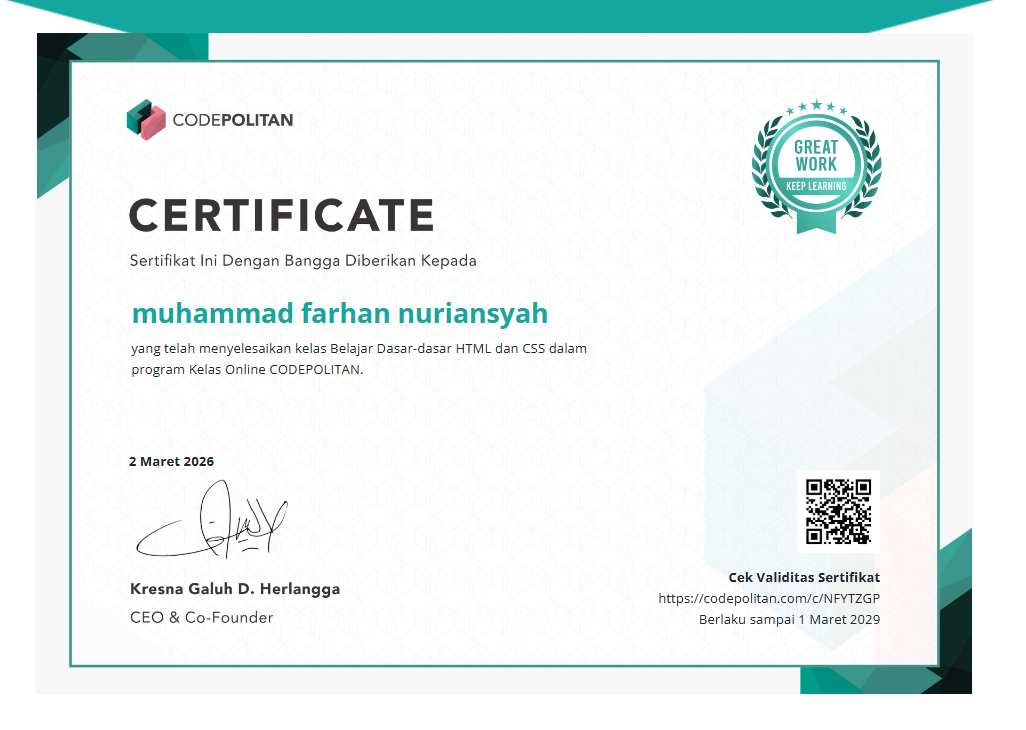The image size is (1026, 730).
Task: Click the date 2 Maret 2026
Action: click(171, 461)
